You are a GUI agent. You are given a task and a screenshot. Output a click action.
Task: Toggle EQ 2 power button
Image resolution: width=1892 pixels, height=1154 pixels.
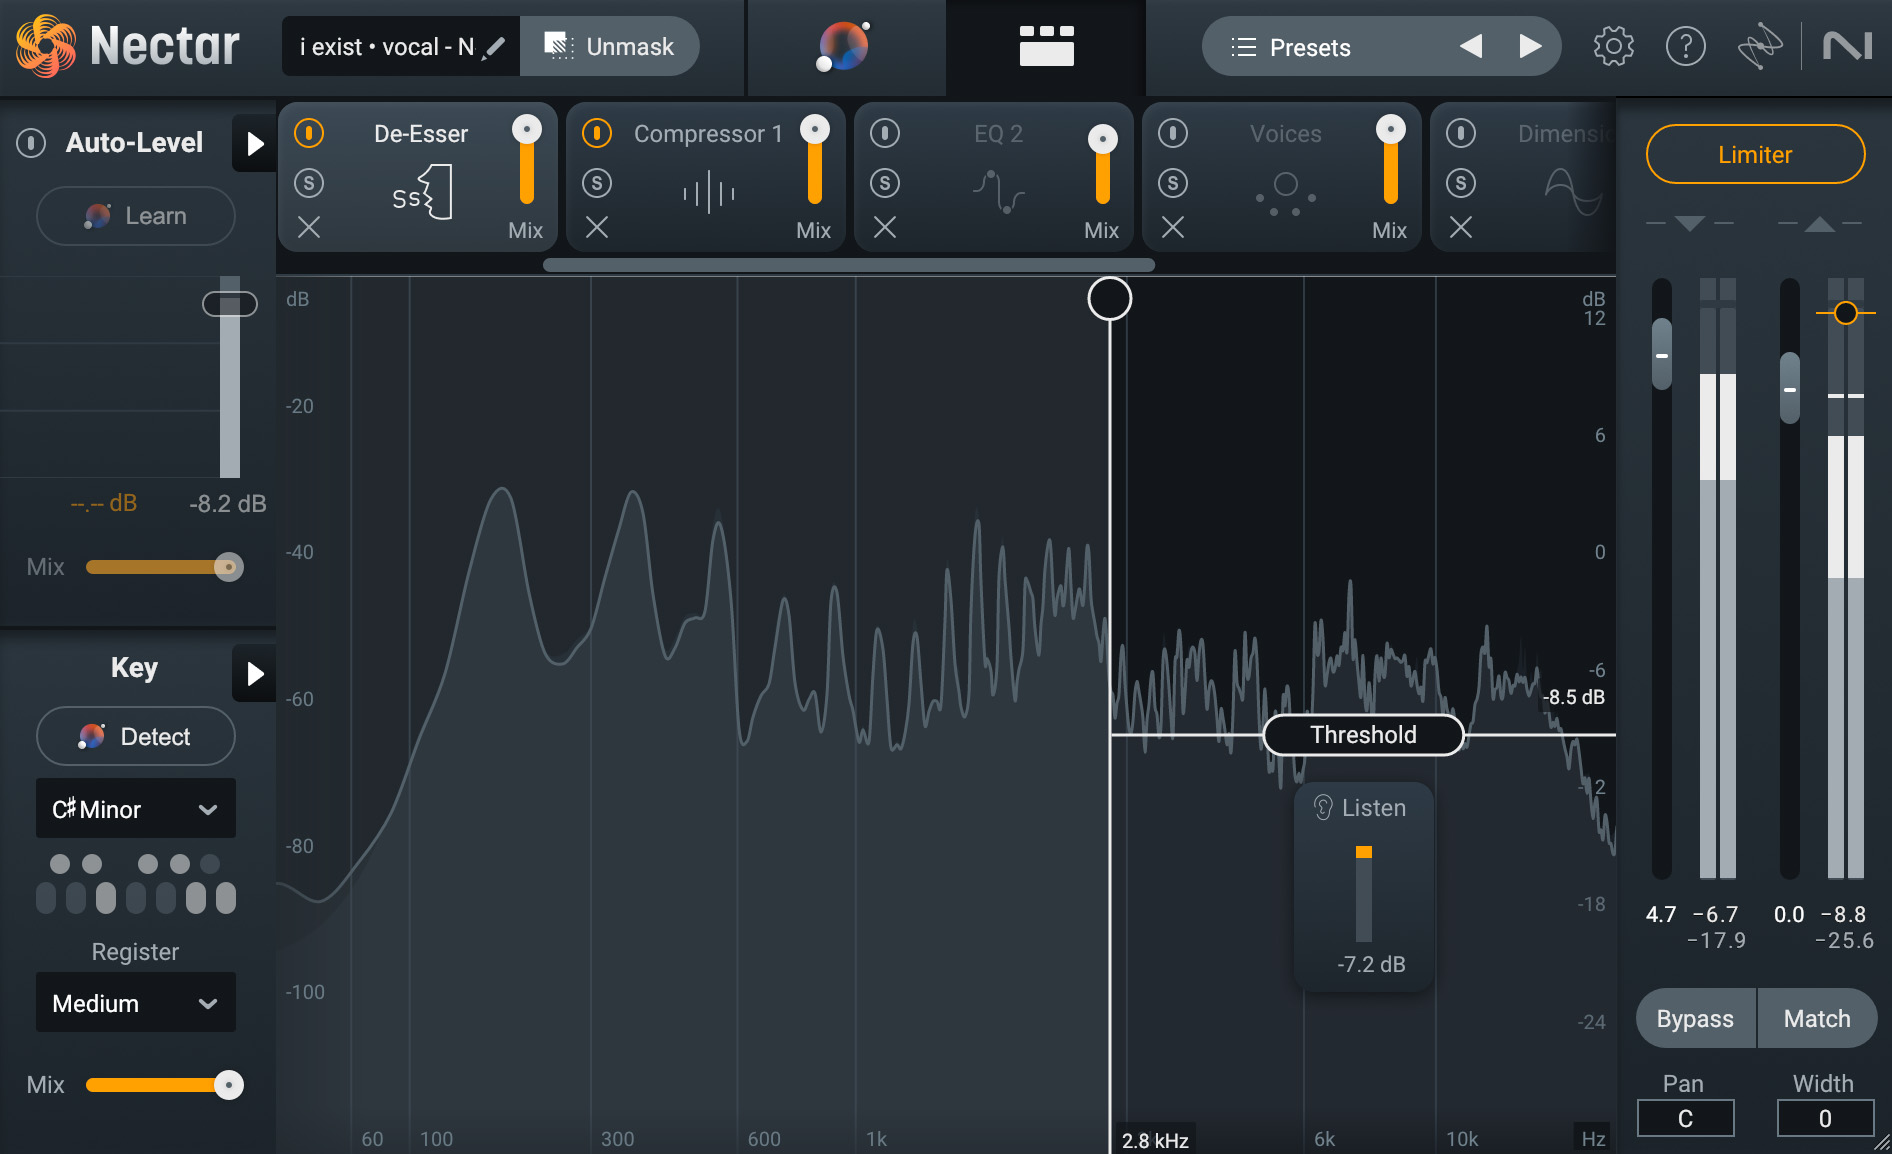click(x=885, y=133)
